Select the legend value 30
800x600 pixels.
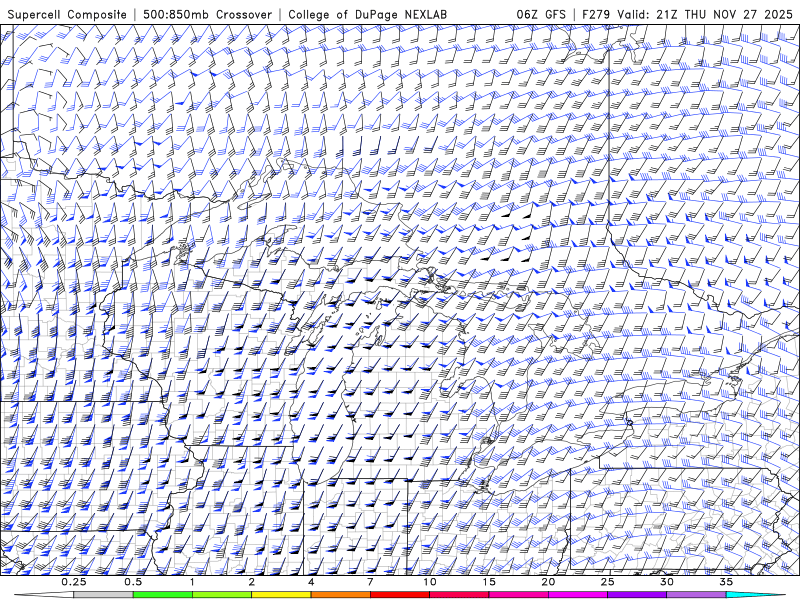[667, 582]
